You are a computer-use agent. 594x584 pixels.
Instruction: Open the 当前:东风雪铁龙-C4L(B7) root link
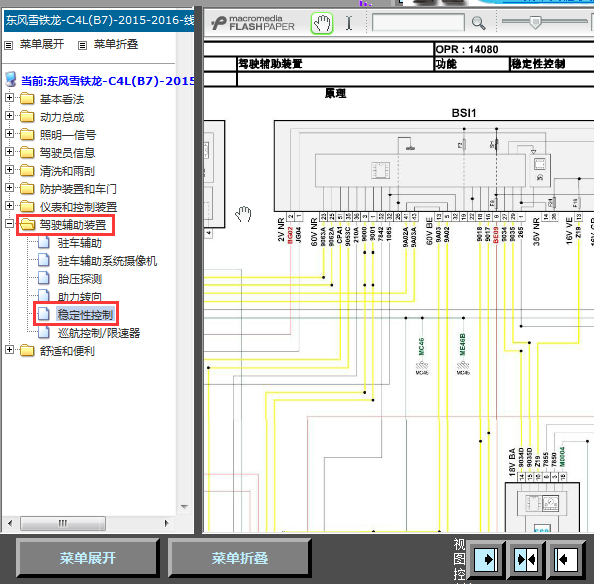[108, 81]
